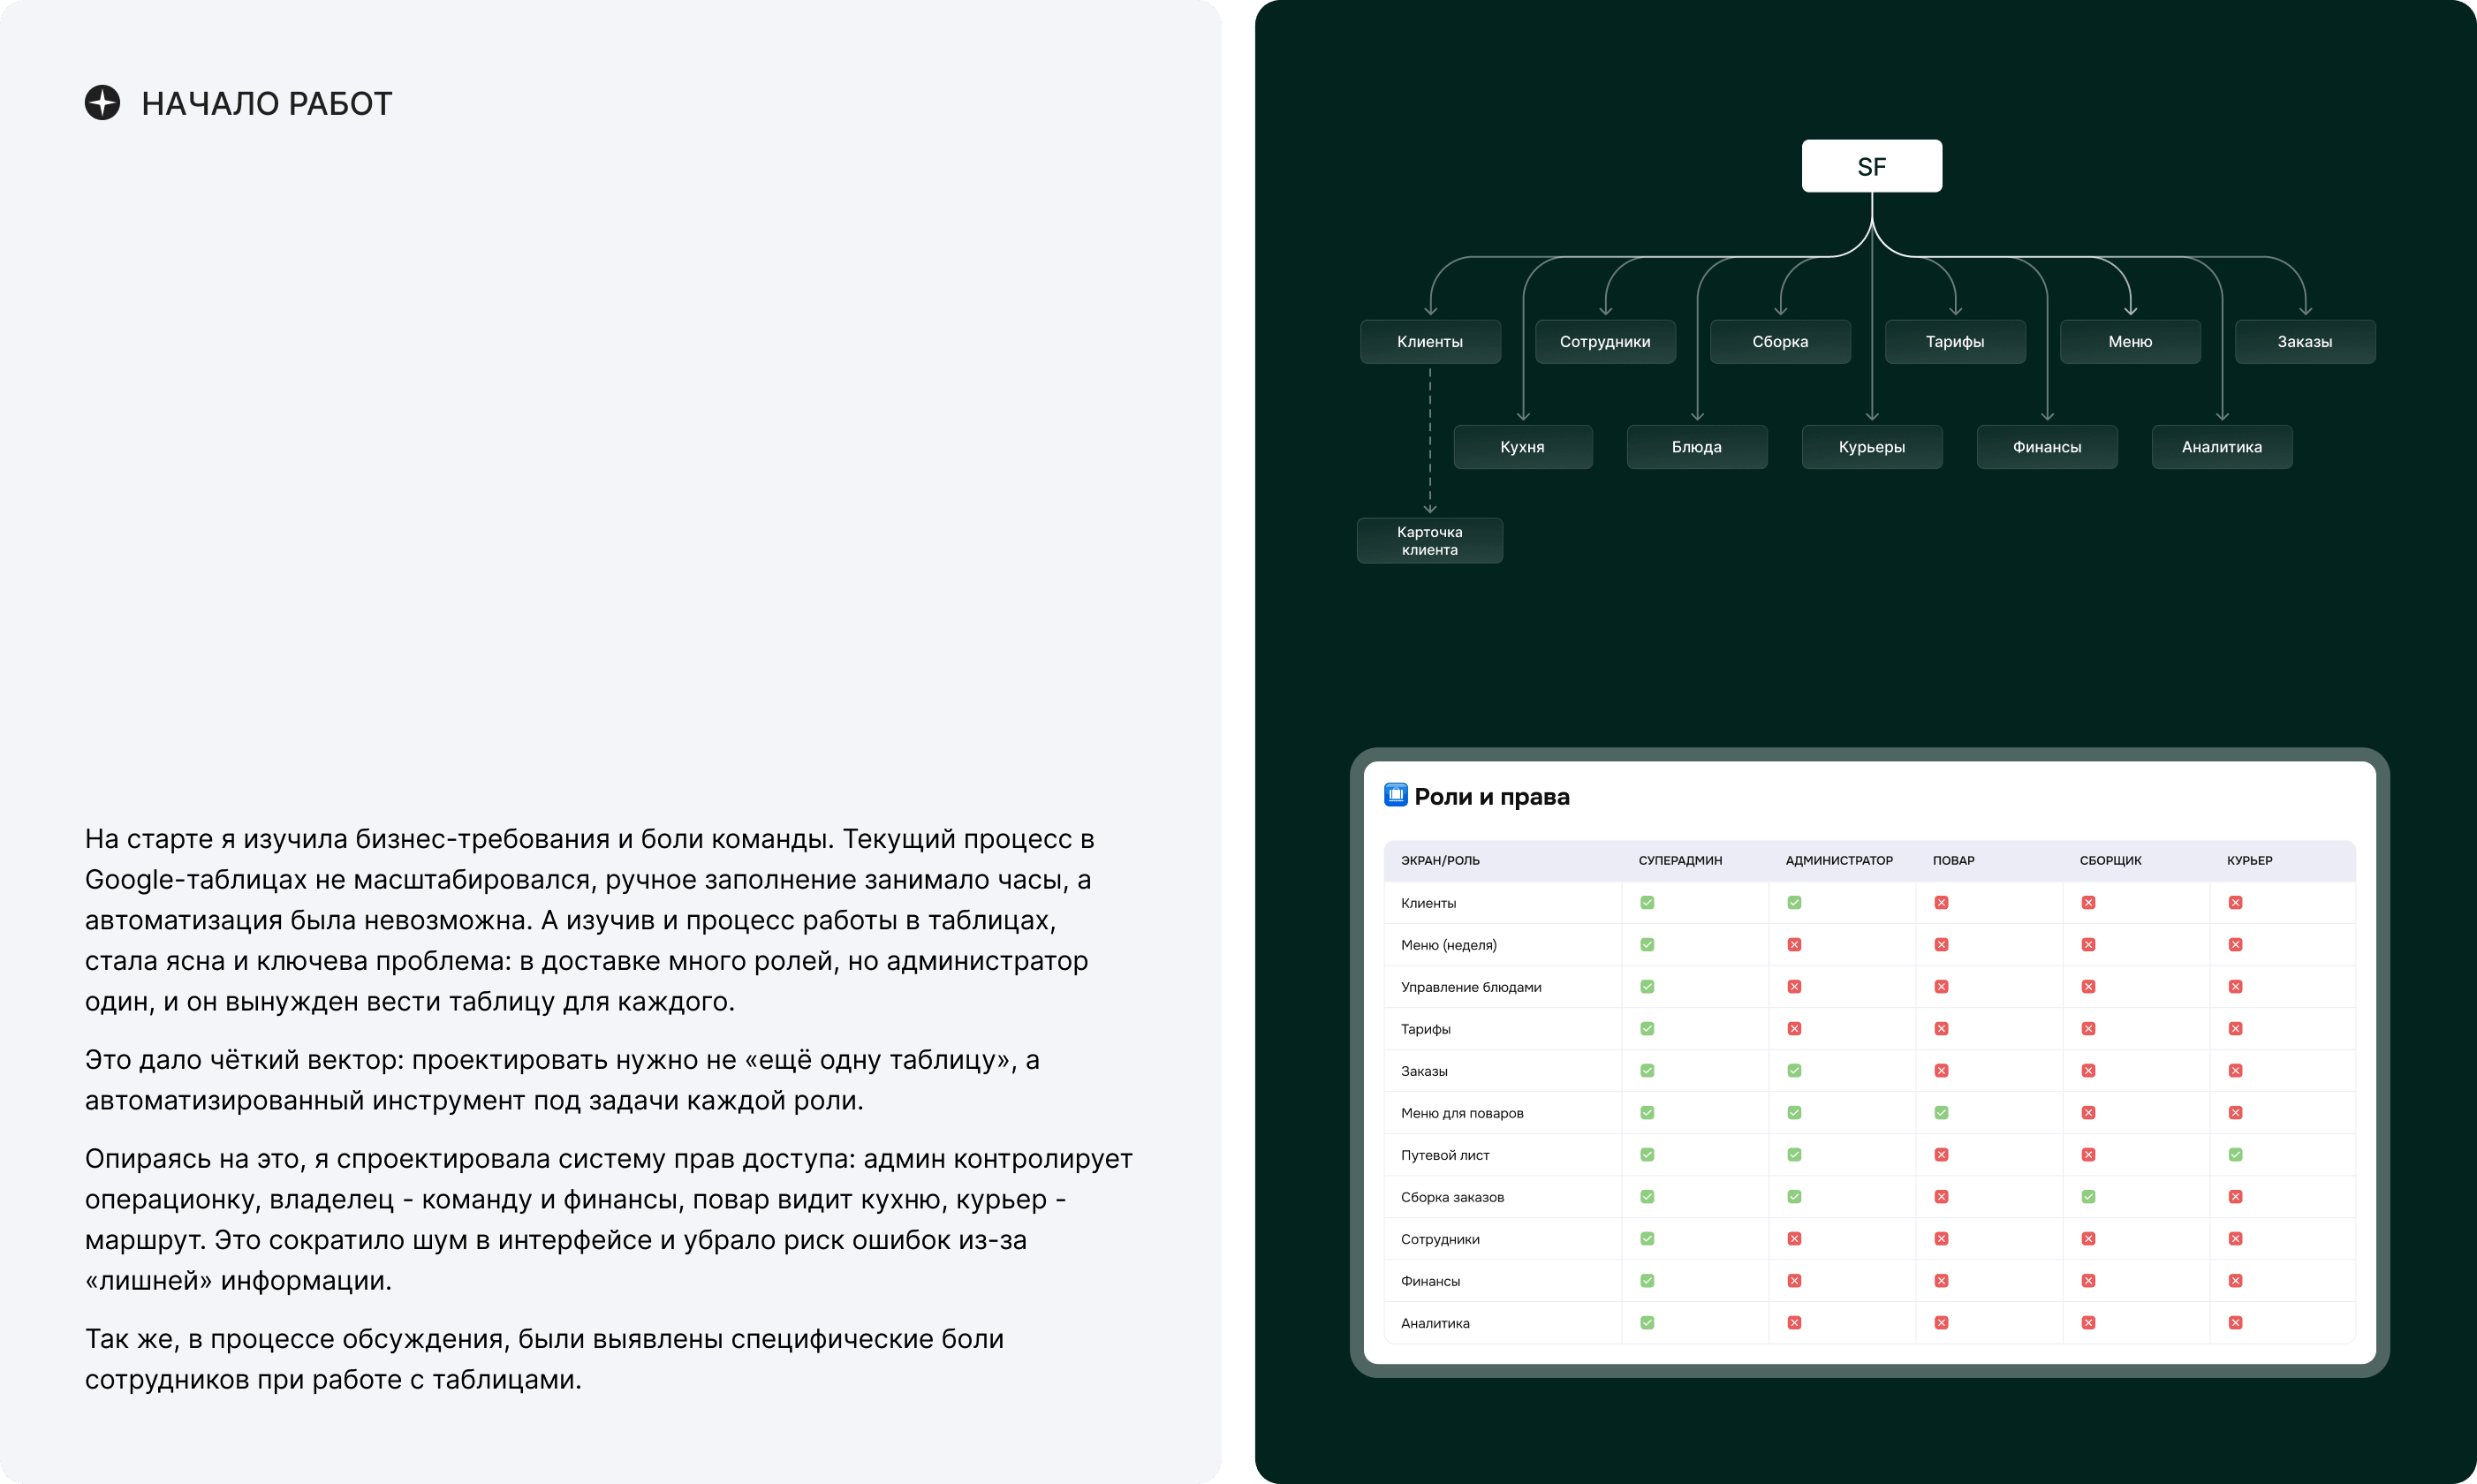Toggle Администратор access for Заказы
Screen dimensions: 2477x1484
(x=1795, y=1070)
